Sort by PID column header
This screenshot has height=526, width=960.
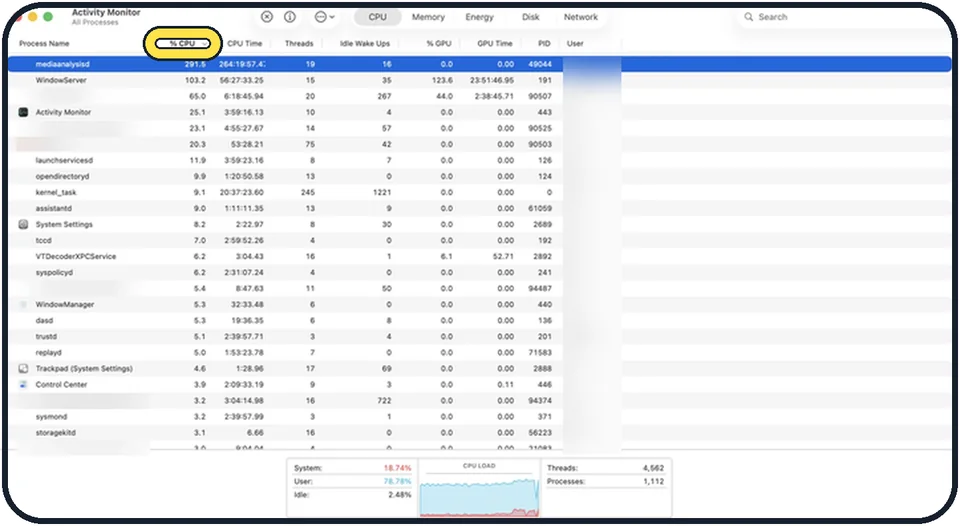coord(544,43)
